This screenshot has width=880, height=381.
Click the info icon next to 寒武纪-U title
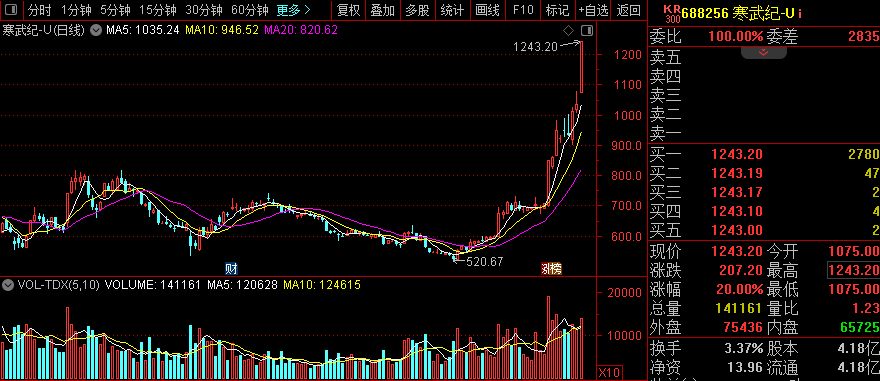click(799, 13)
